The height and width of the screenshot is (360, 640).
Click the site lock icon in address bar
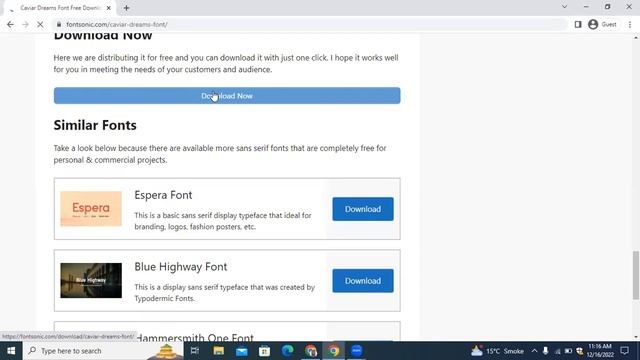[x=59, y=24]
